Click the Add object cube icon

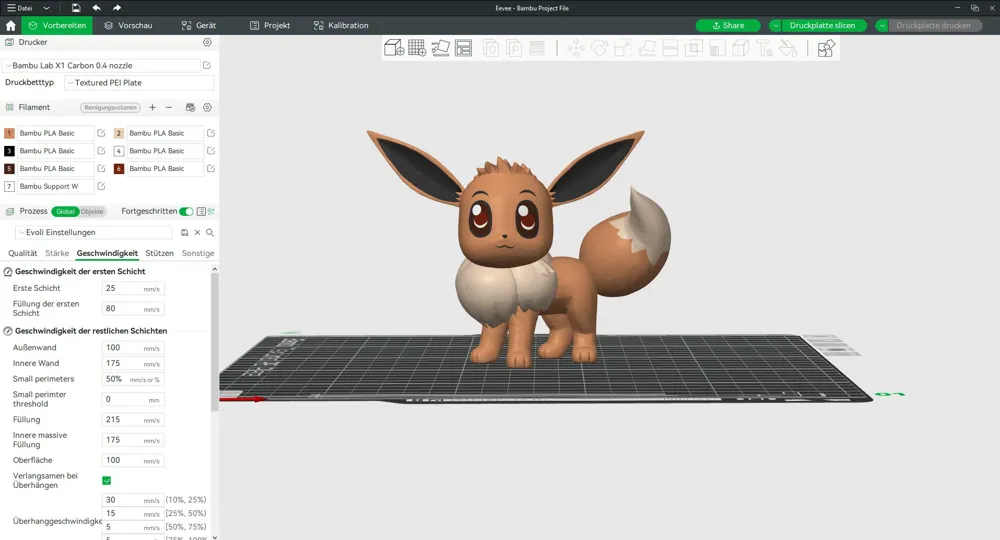pos(394,48)
